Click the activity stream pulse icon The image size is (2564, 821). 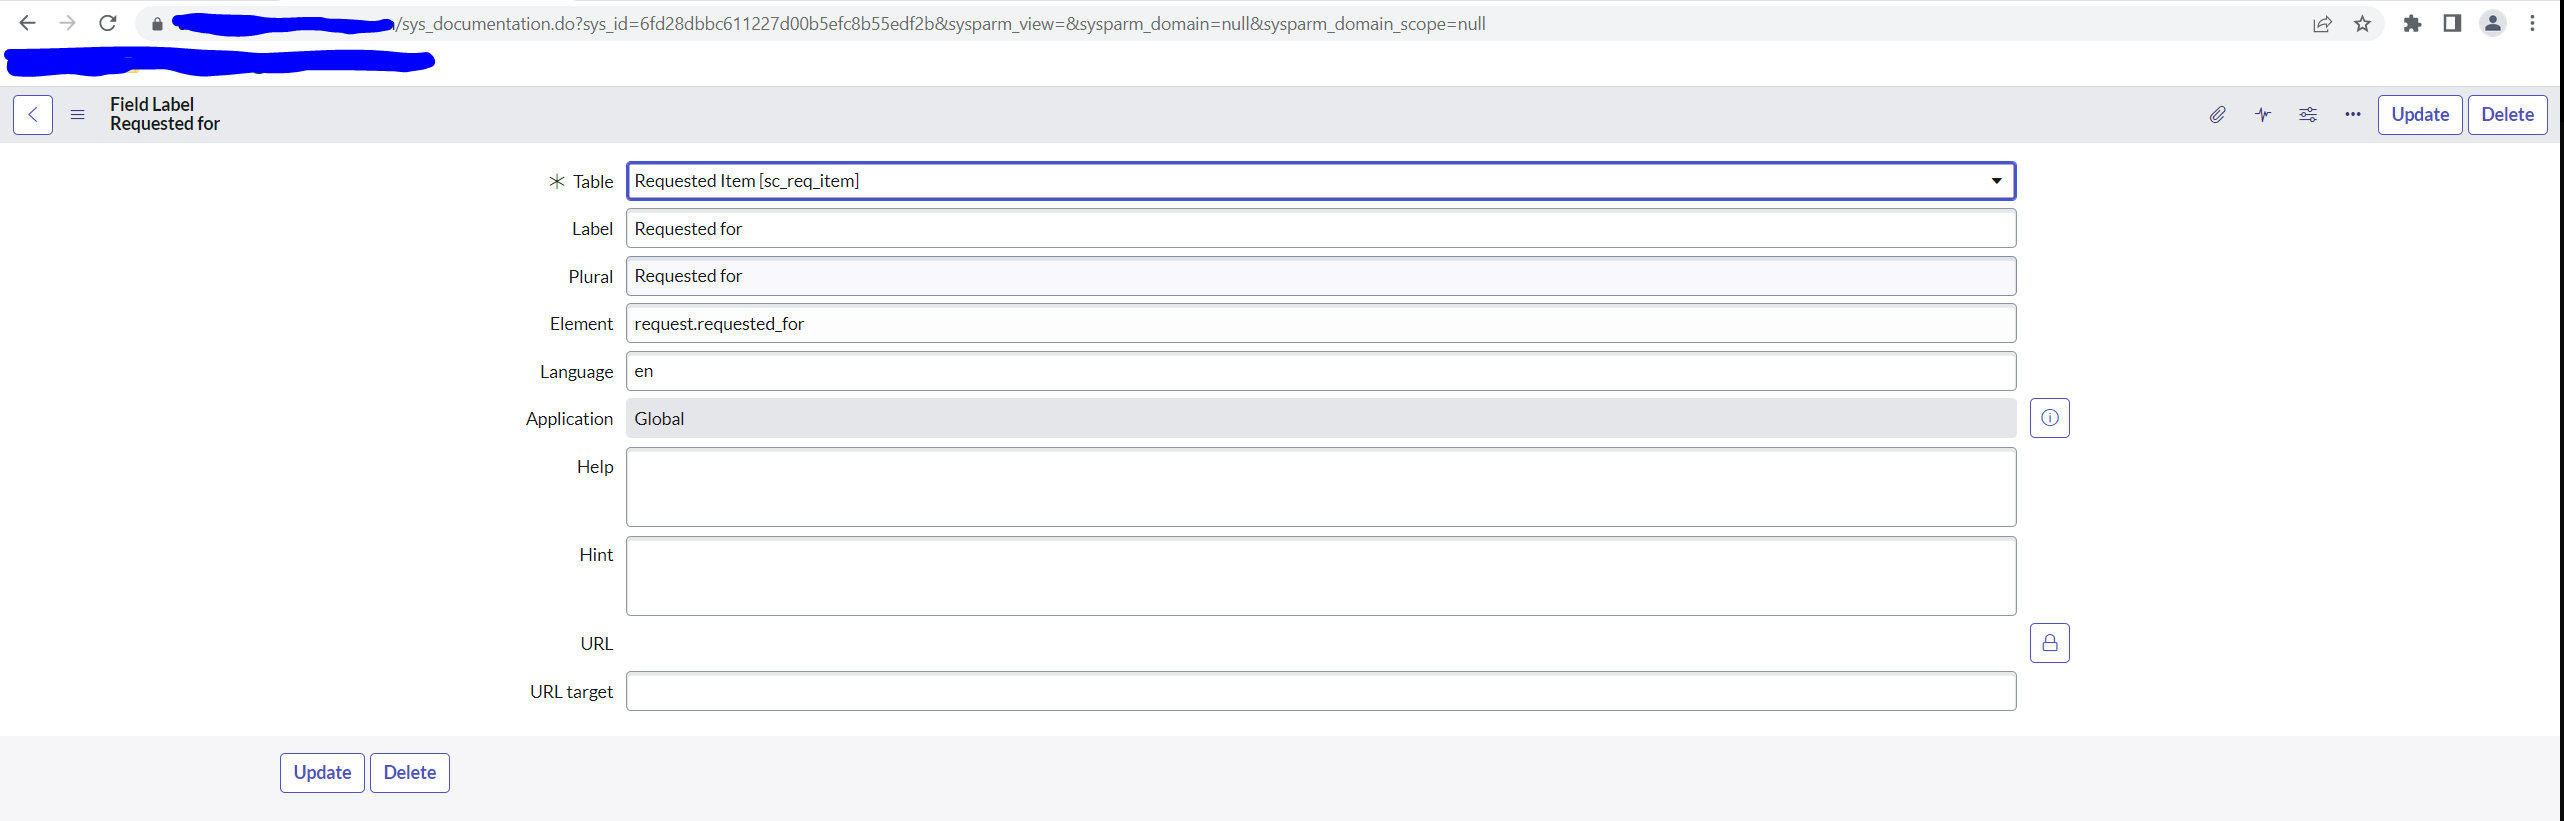pyautogui.click(x=2263, y=115)
